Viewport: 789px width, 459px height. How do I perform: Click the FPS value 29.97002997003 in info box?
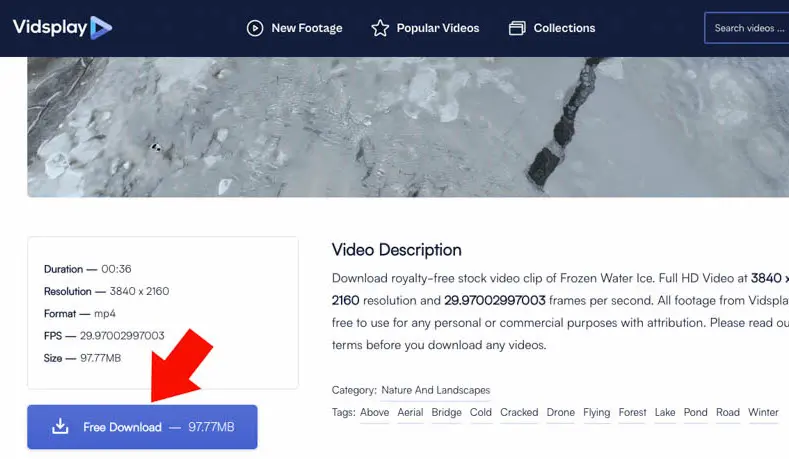[x=122, y=336]
